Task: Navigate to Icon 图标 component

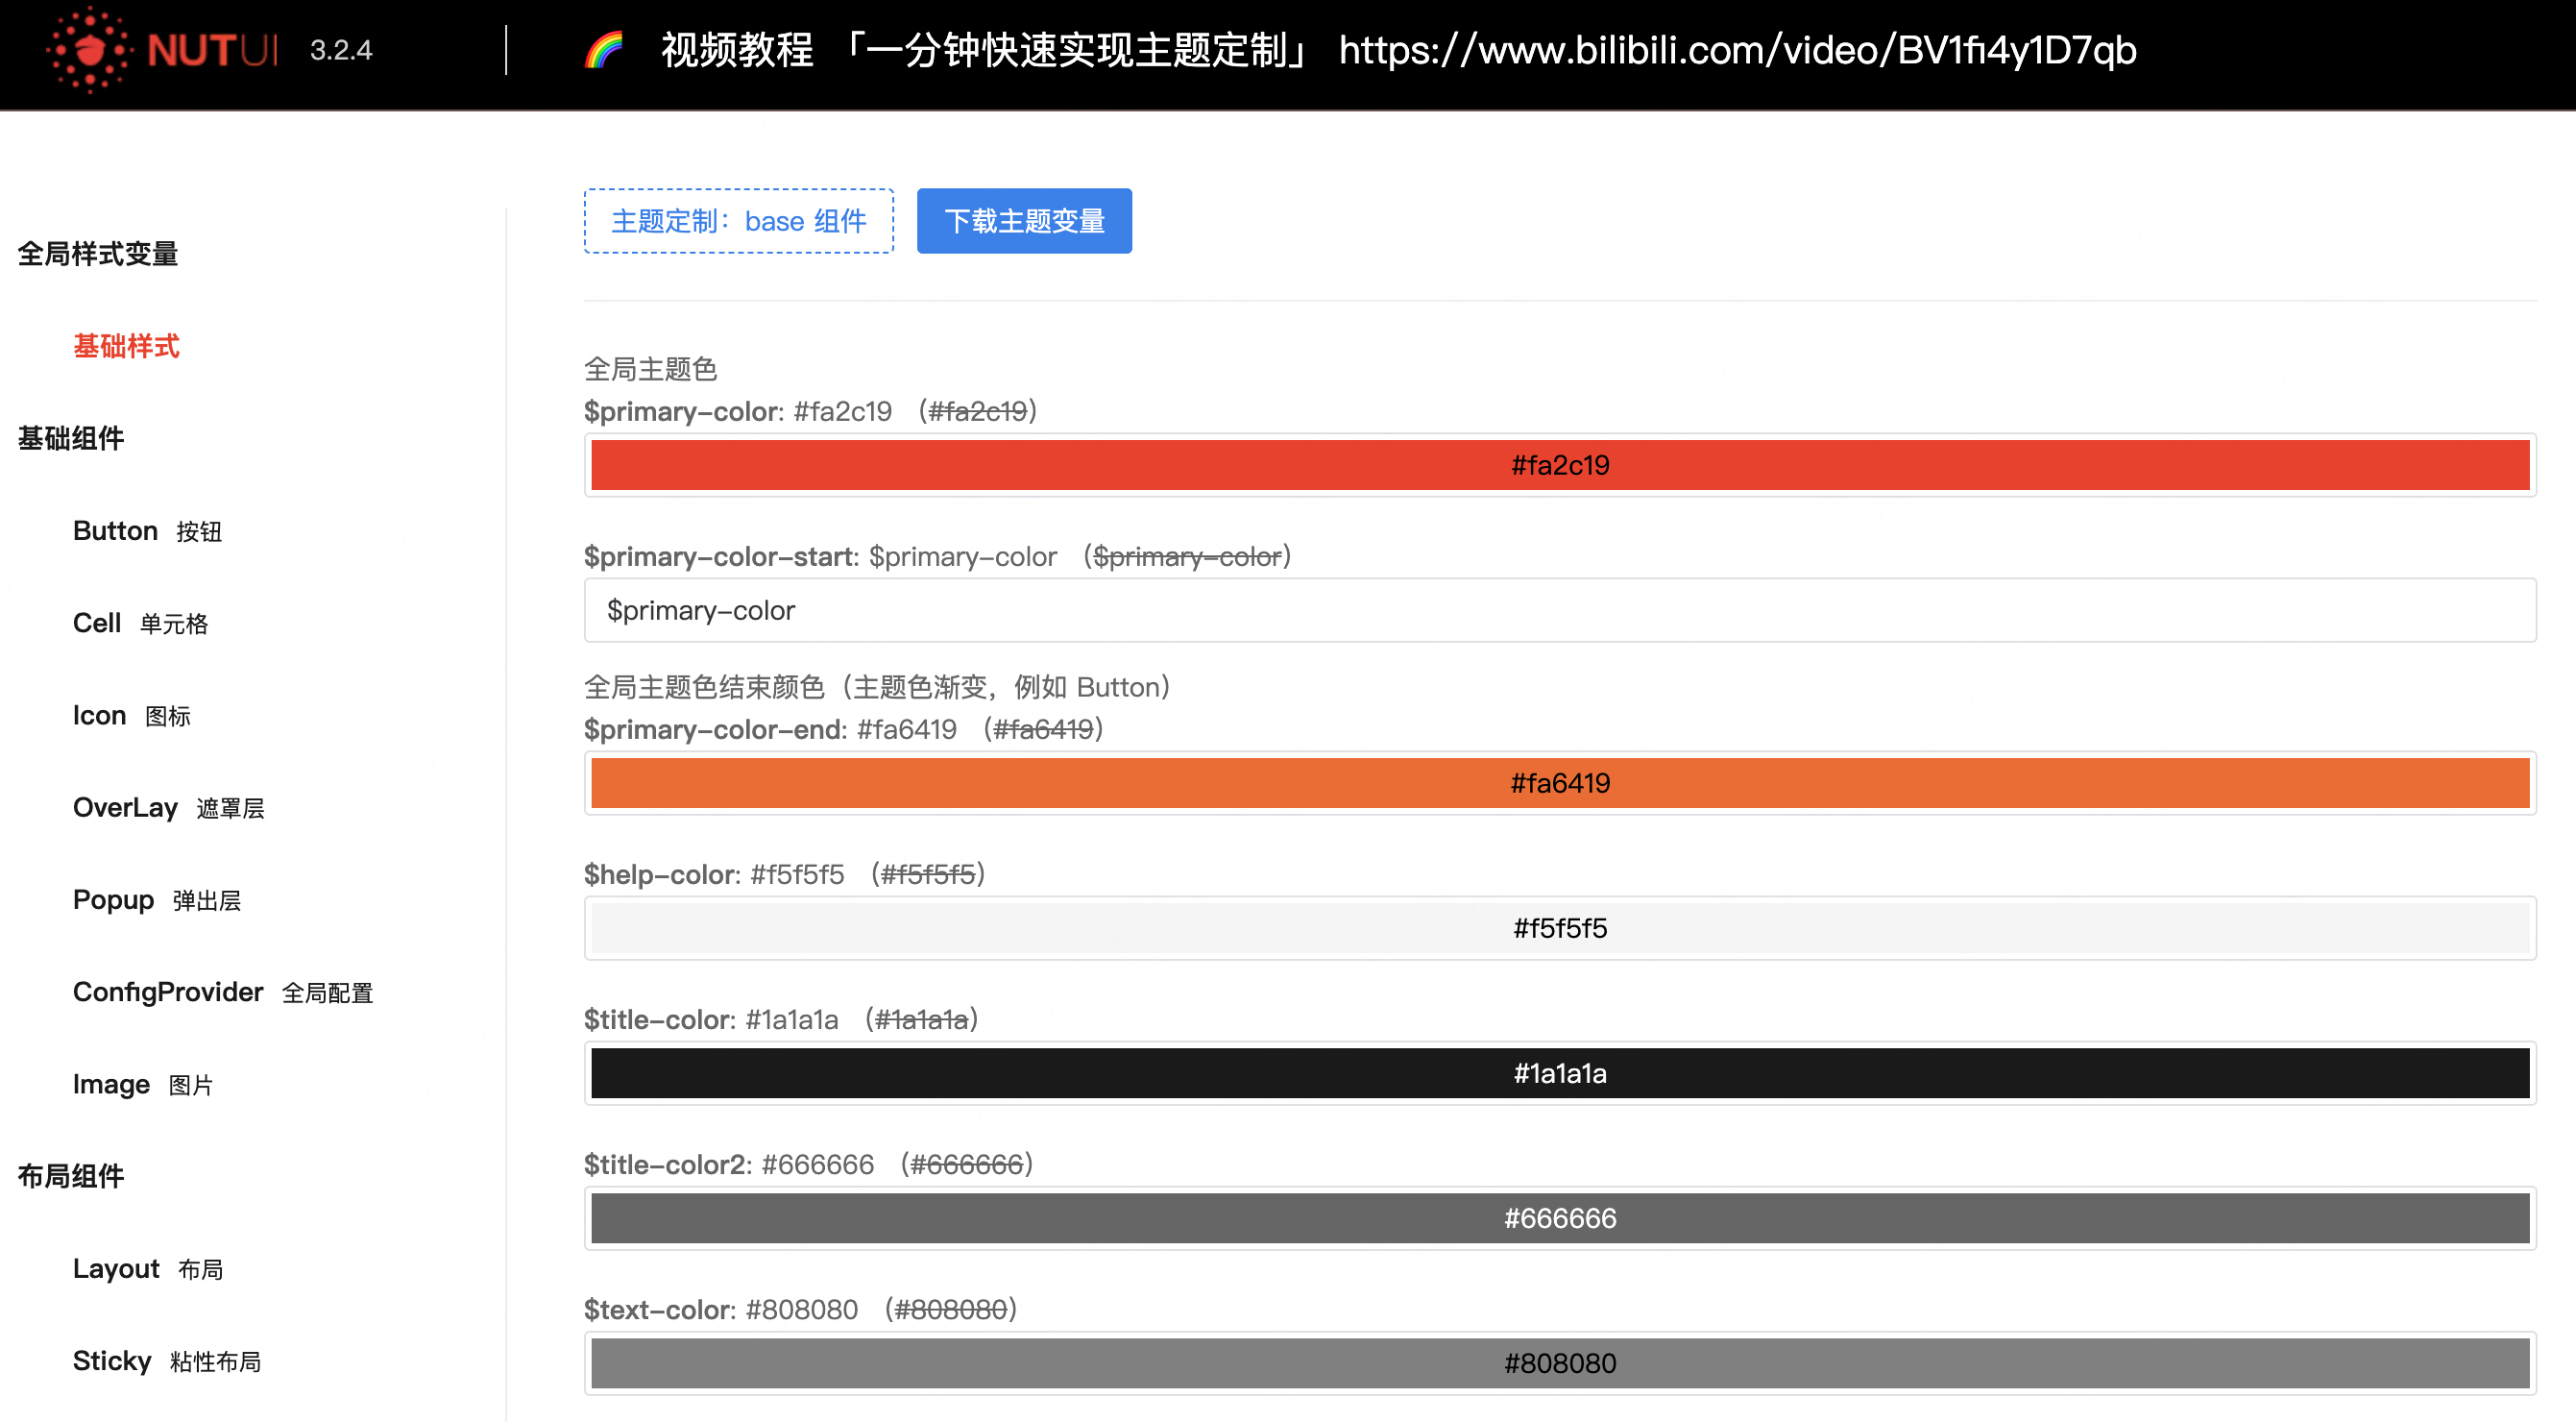Action: [x=131, y=714]
